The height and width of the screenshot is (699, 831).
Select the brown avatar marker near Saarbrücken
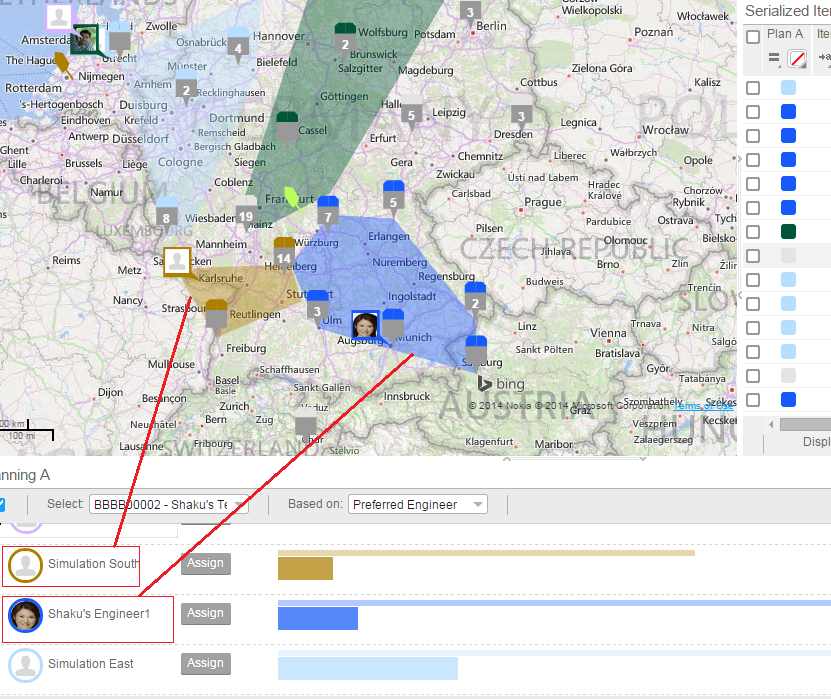pos(177,261)
